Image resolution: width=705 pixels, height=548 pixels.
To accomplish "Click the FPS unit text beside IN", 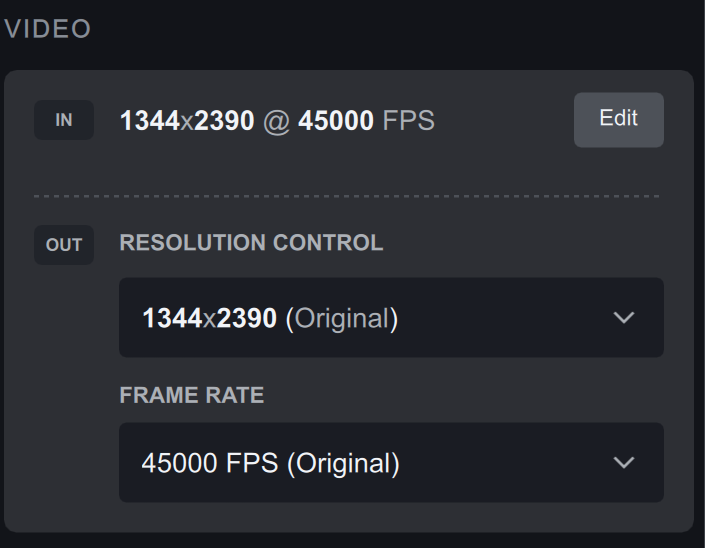I will pos(408,121).
